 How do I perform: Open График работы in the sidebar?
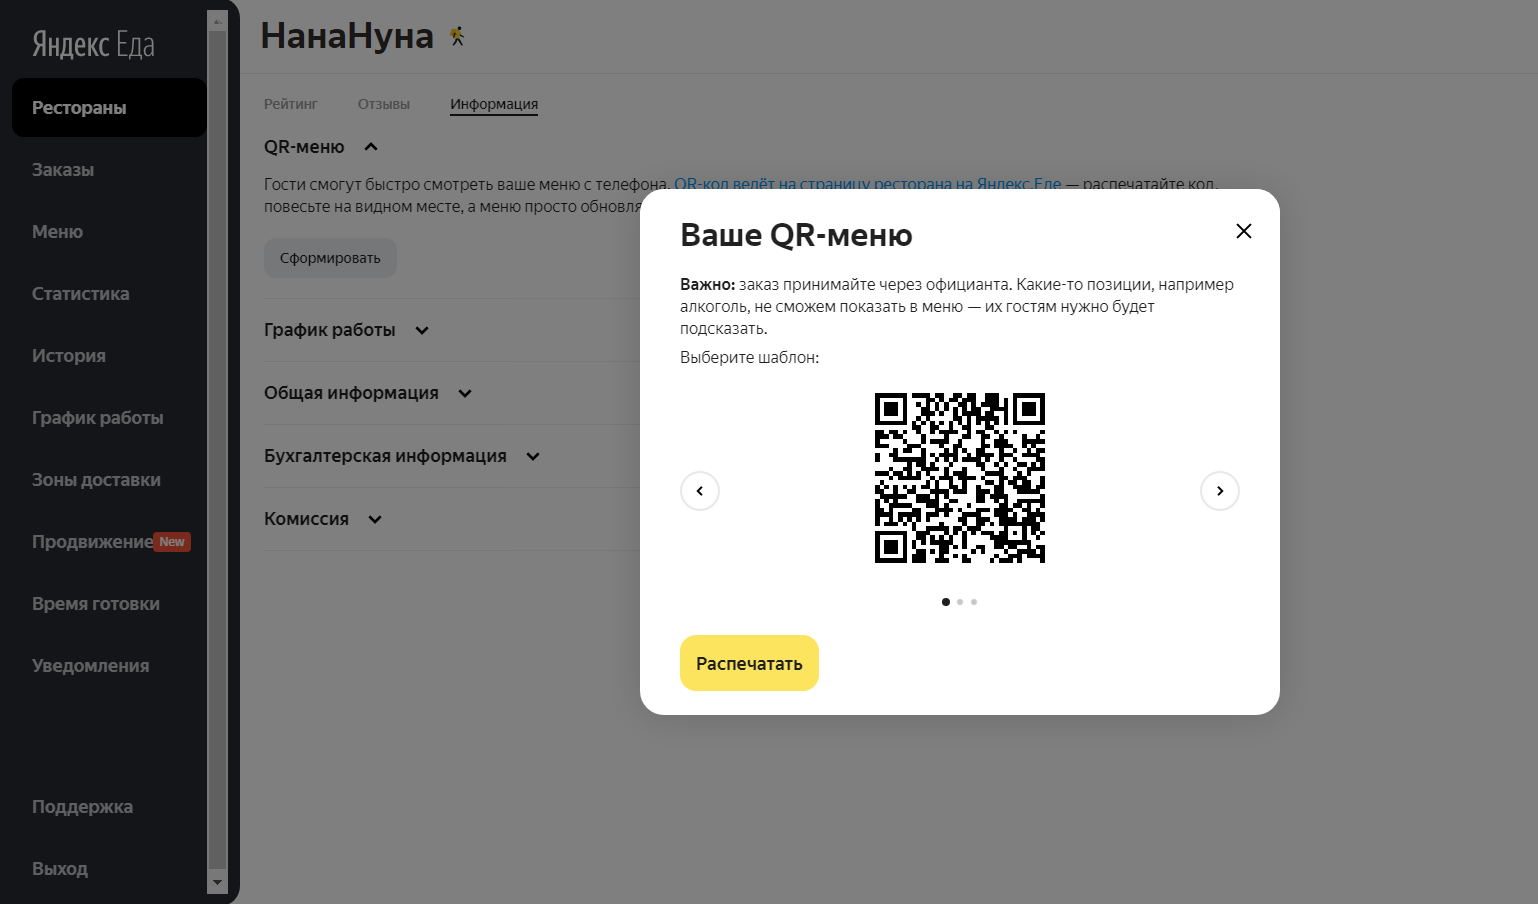97,418
